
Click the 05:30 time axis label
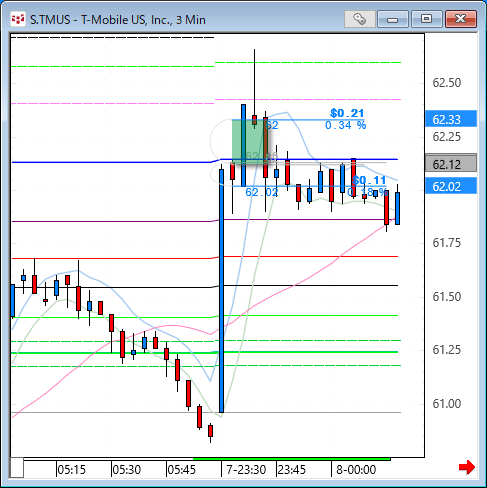tap(127, 470)
